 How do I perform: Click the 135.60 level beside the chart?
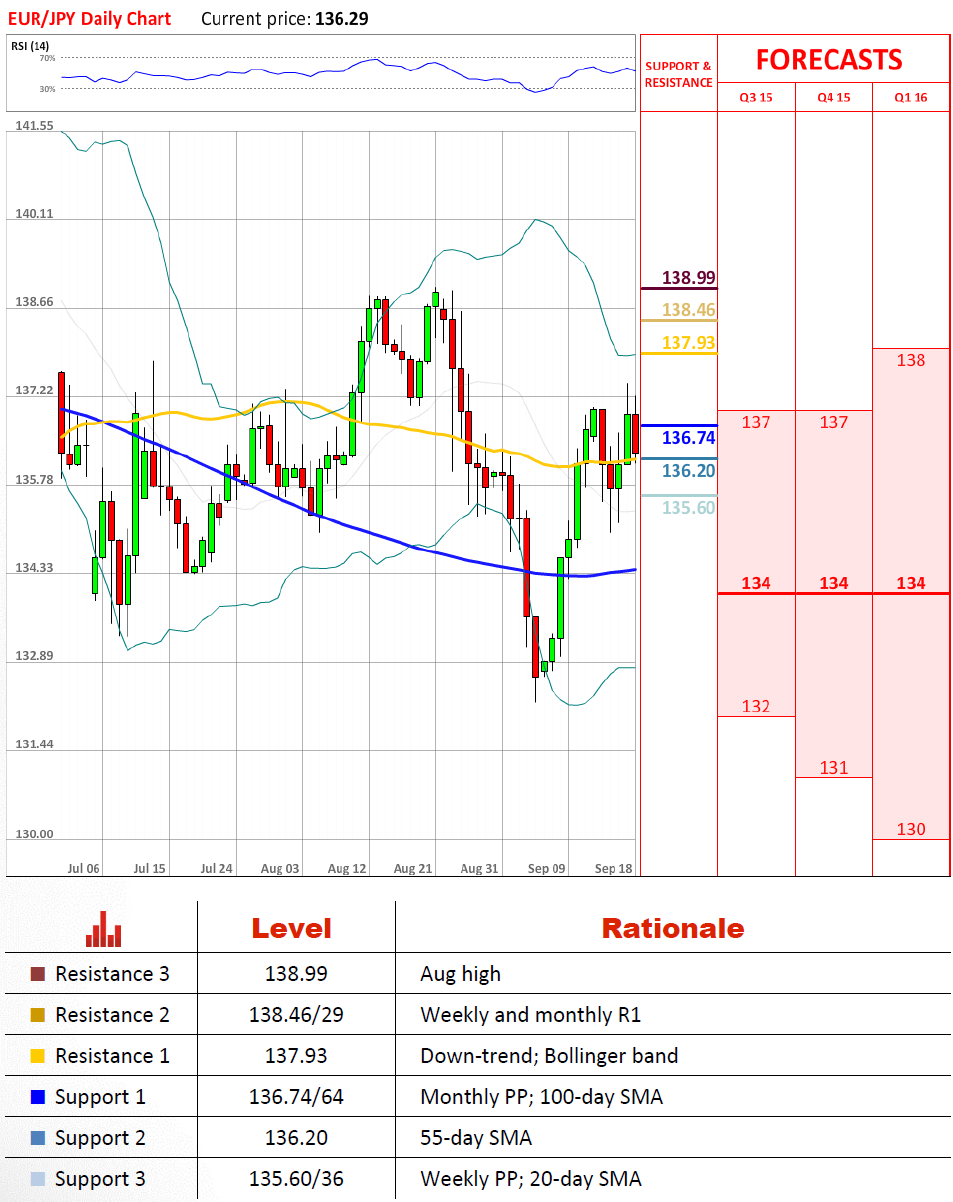pyautogui.click(x=690, y=507)
